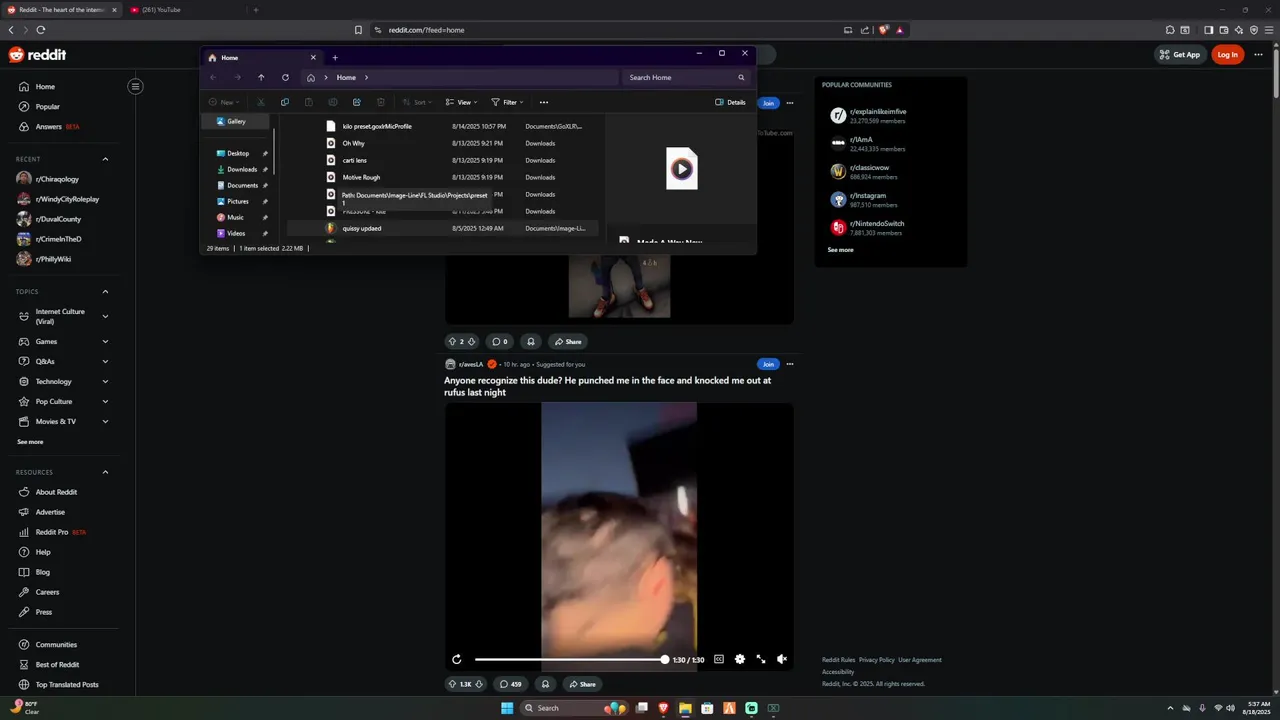Click the Get App button

coord(1180,55)
